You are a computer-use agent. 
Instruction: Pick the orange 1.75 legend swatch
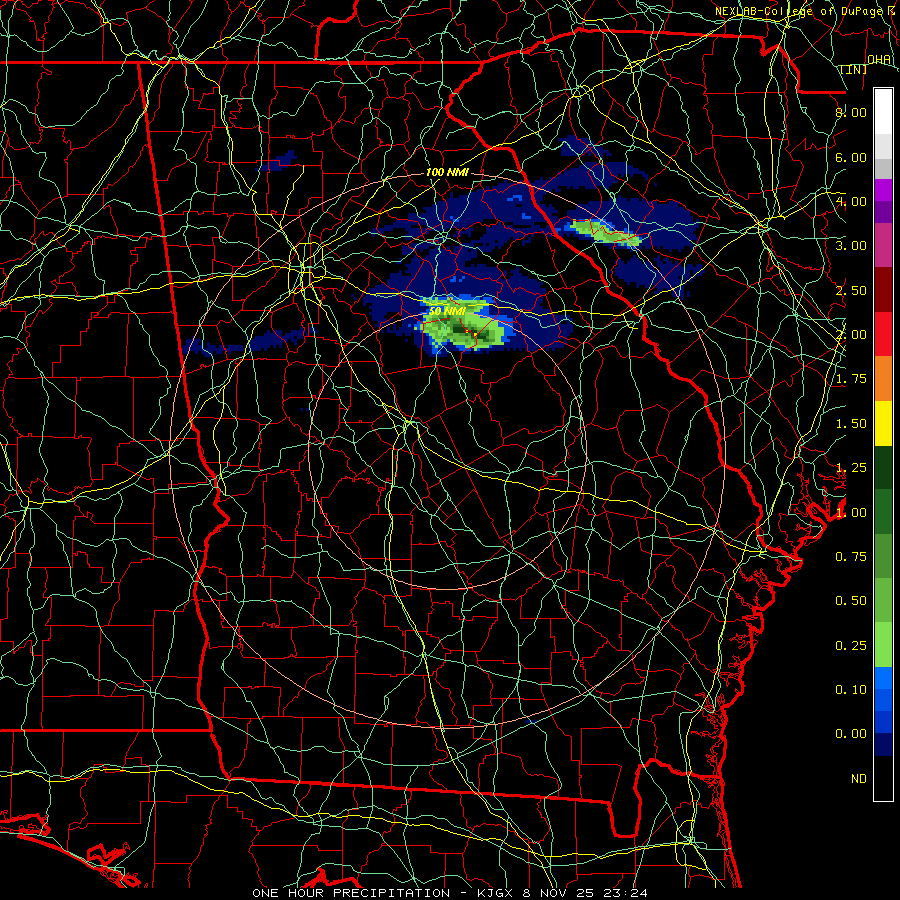(x=883, y=379)
